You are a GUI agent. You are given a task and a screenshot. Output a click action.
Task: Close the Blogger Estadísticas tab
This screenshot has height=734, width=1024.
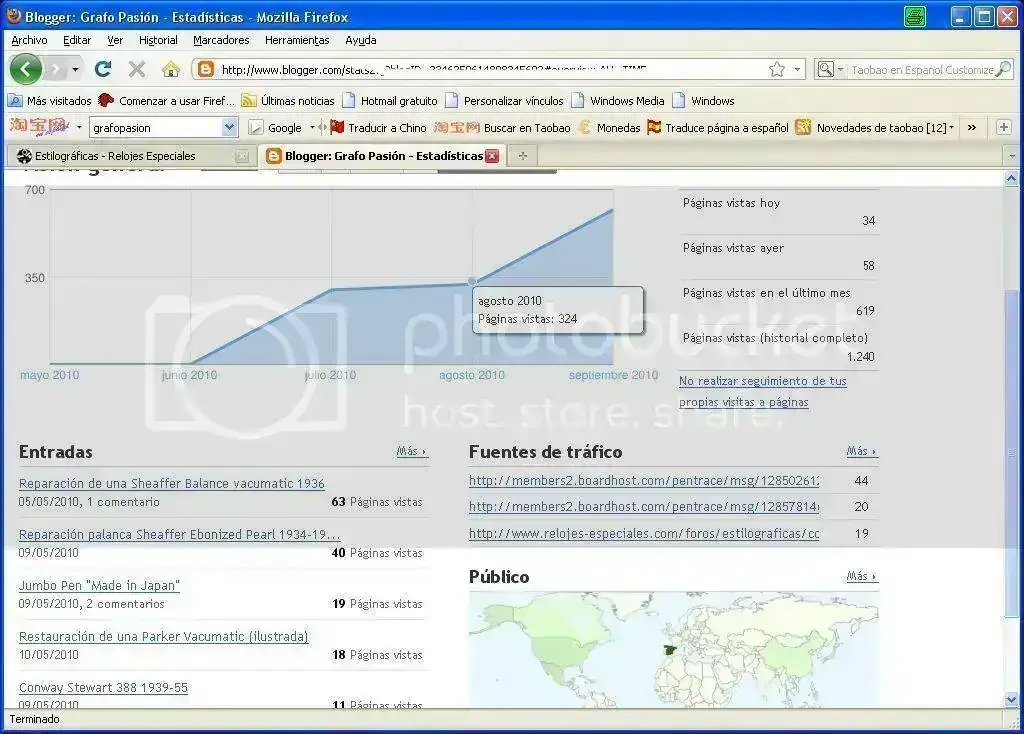[x=492, y=155]
